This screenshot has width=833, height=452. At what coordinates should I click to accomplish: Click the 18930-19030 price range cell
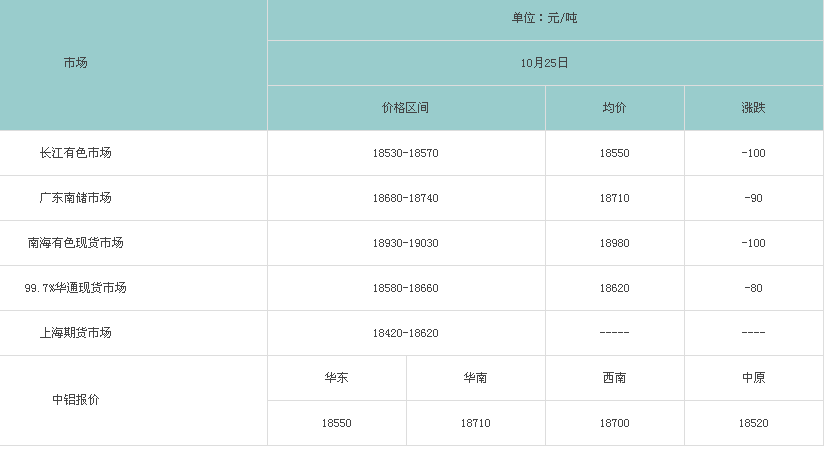[x=405, y=243]
